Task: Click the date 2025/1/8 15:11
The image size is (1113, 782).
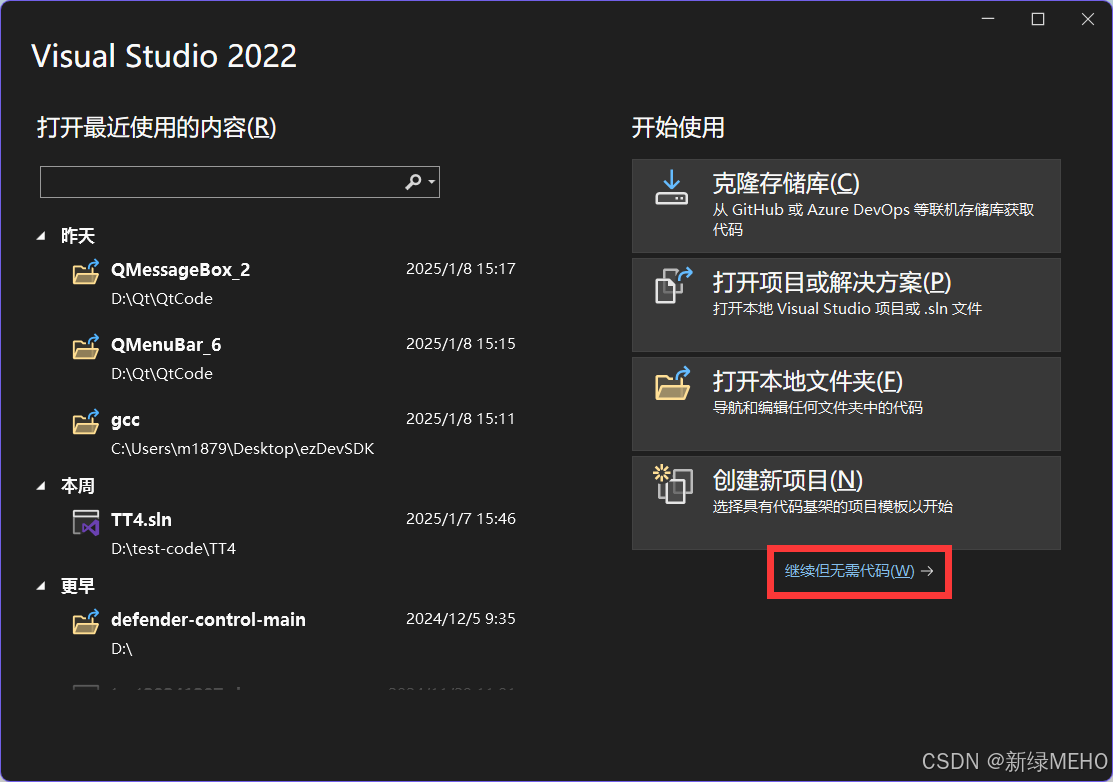Action: (x=461, y=419)
